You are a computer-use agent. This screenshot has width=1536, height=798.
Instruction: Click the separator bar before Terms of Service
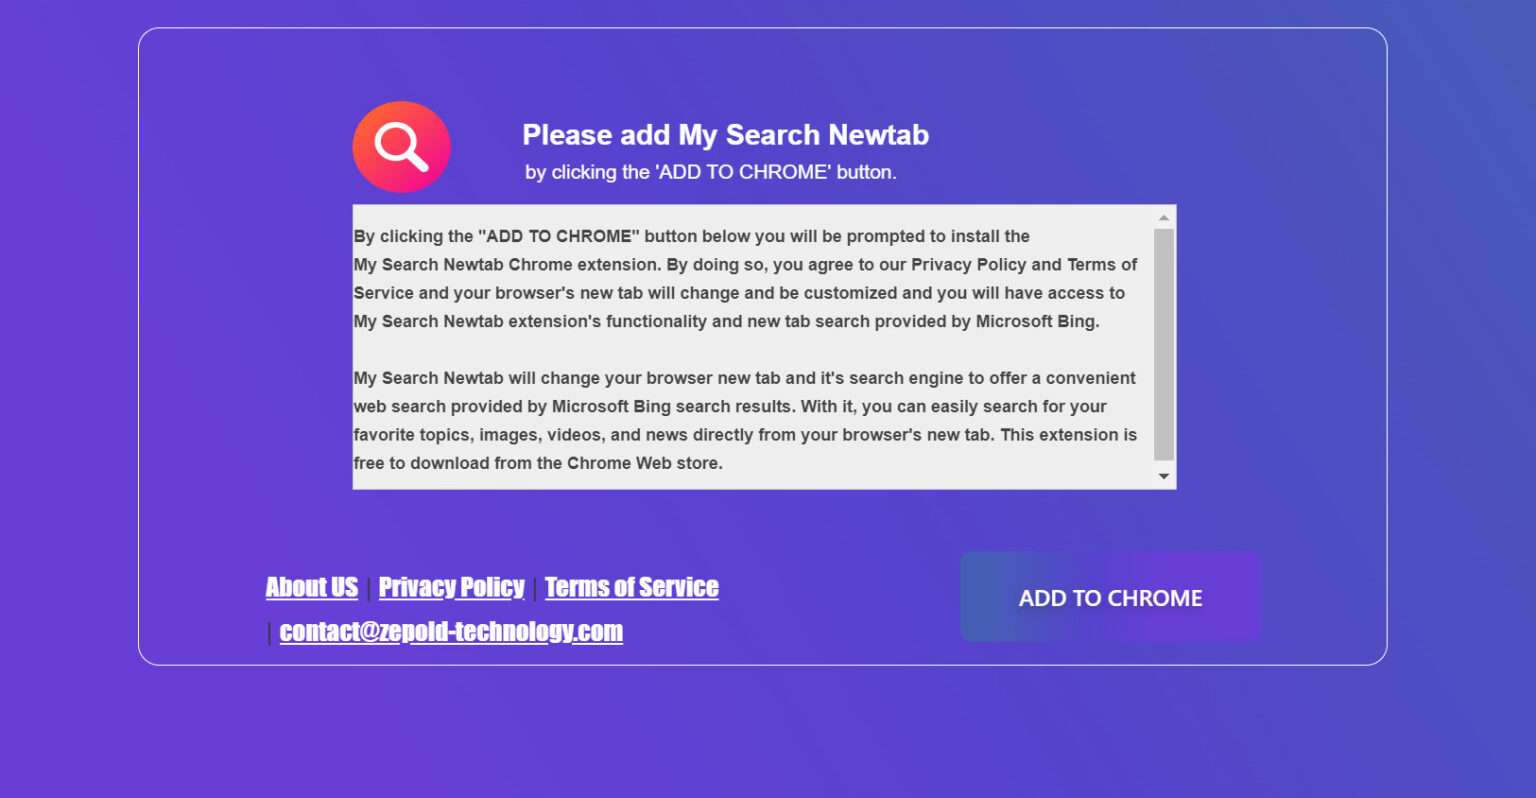coord(535,589)
